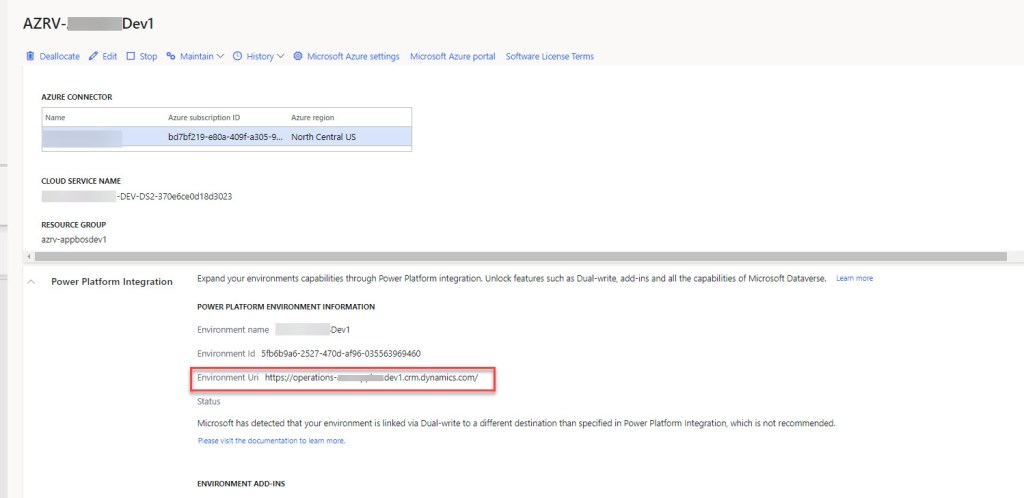Click the horizontal scrollbar below Resource Group
Image resolution: width=1024 pixels, height=498 pixels.
coord(500,257)
